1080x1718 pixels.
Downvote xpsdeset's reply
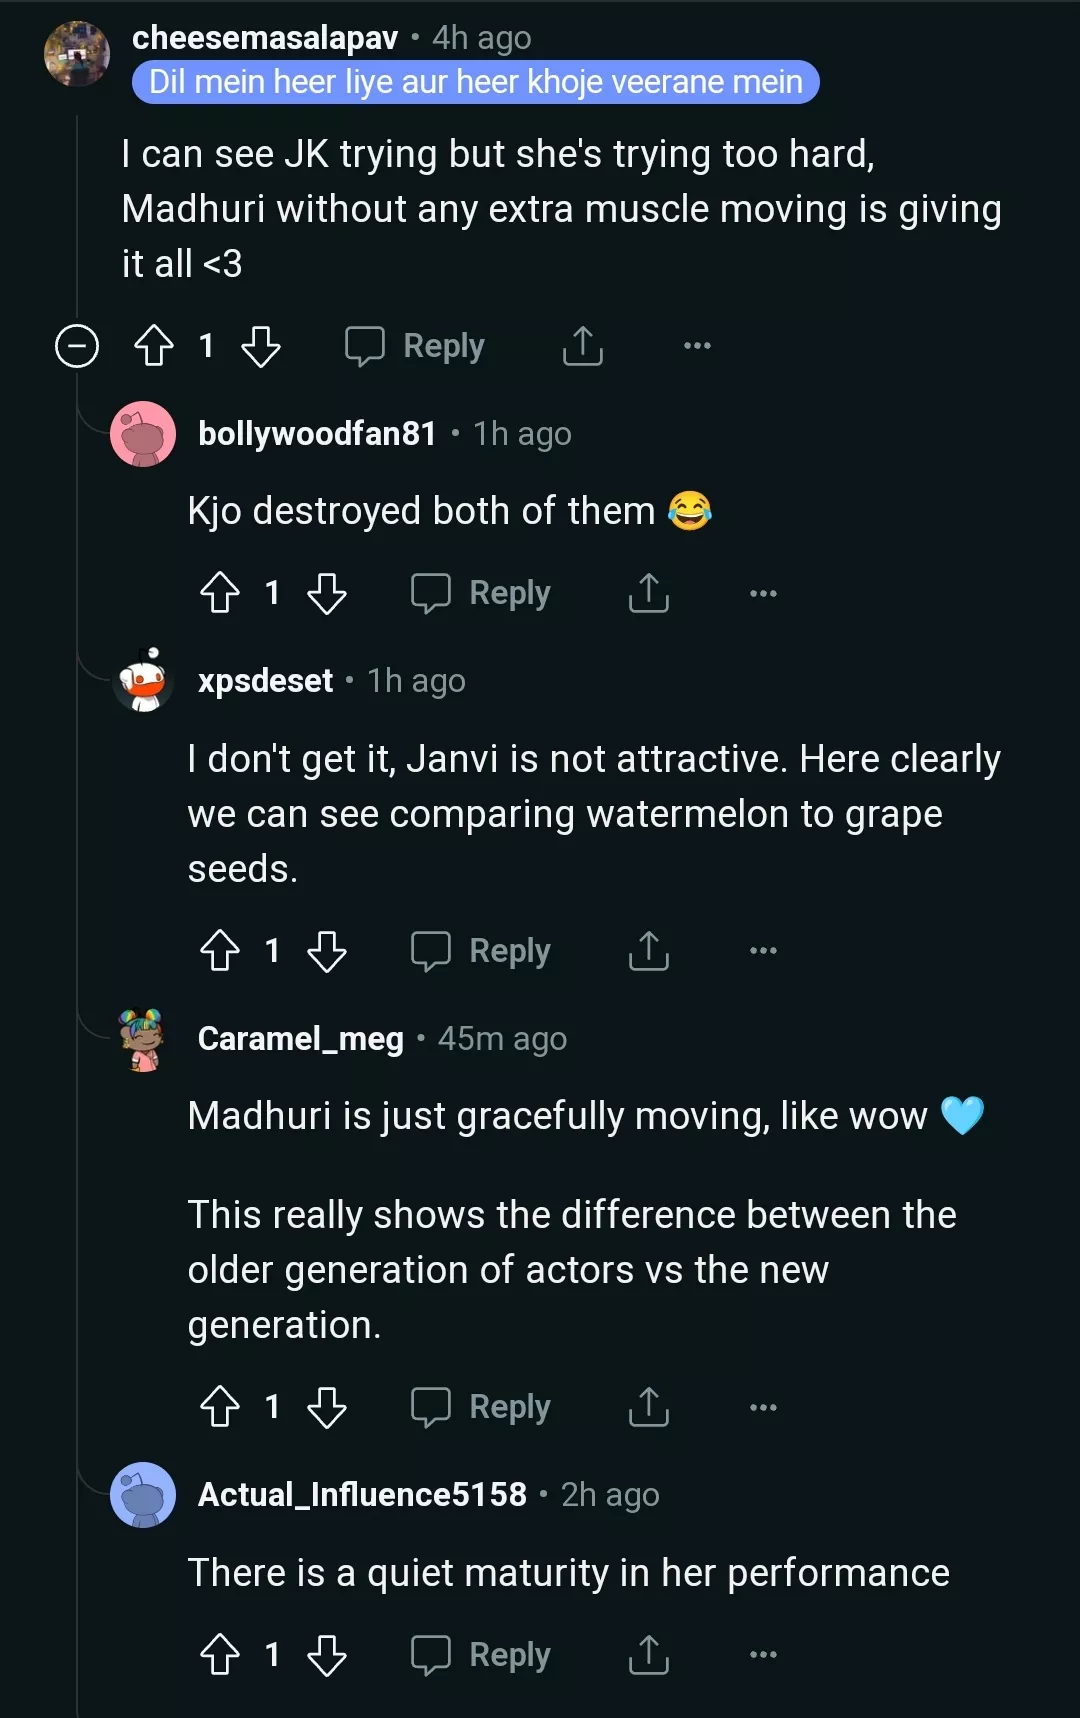point(327,951)
